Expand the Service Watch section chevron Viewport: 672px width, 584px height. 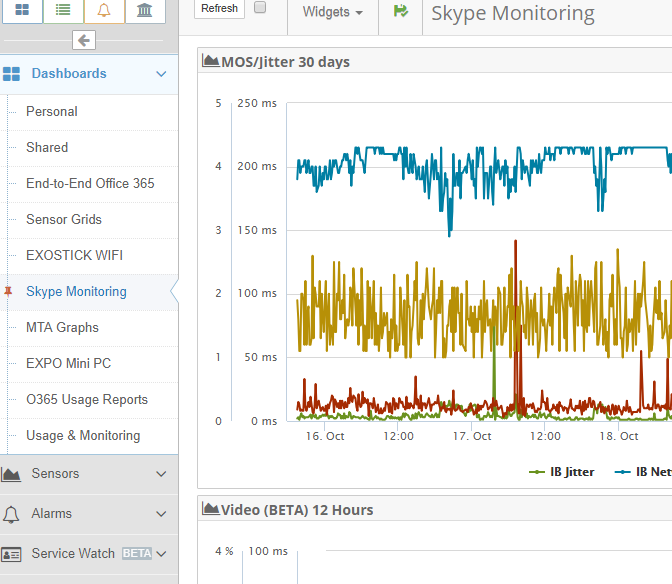click(x=161, y=554)
